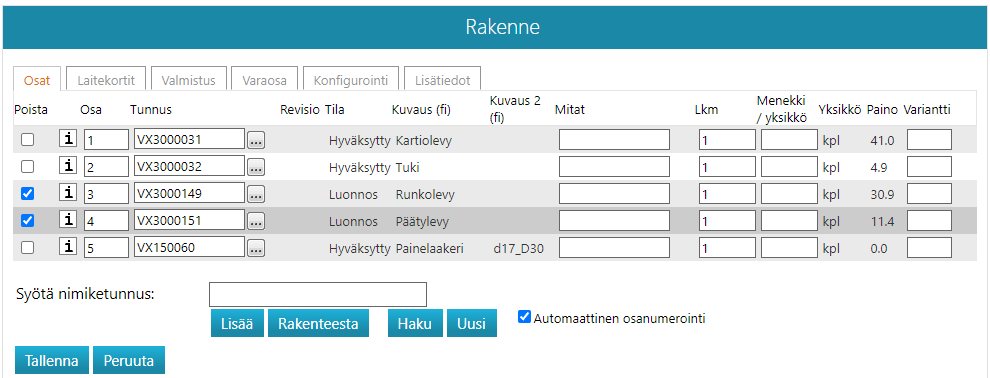Save with the Tallenna button

pos(52,361)
